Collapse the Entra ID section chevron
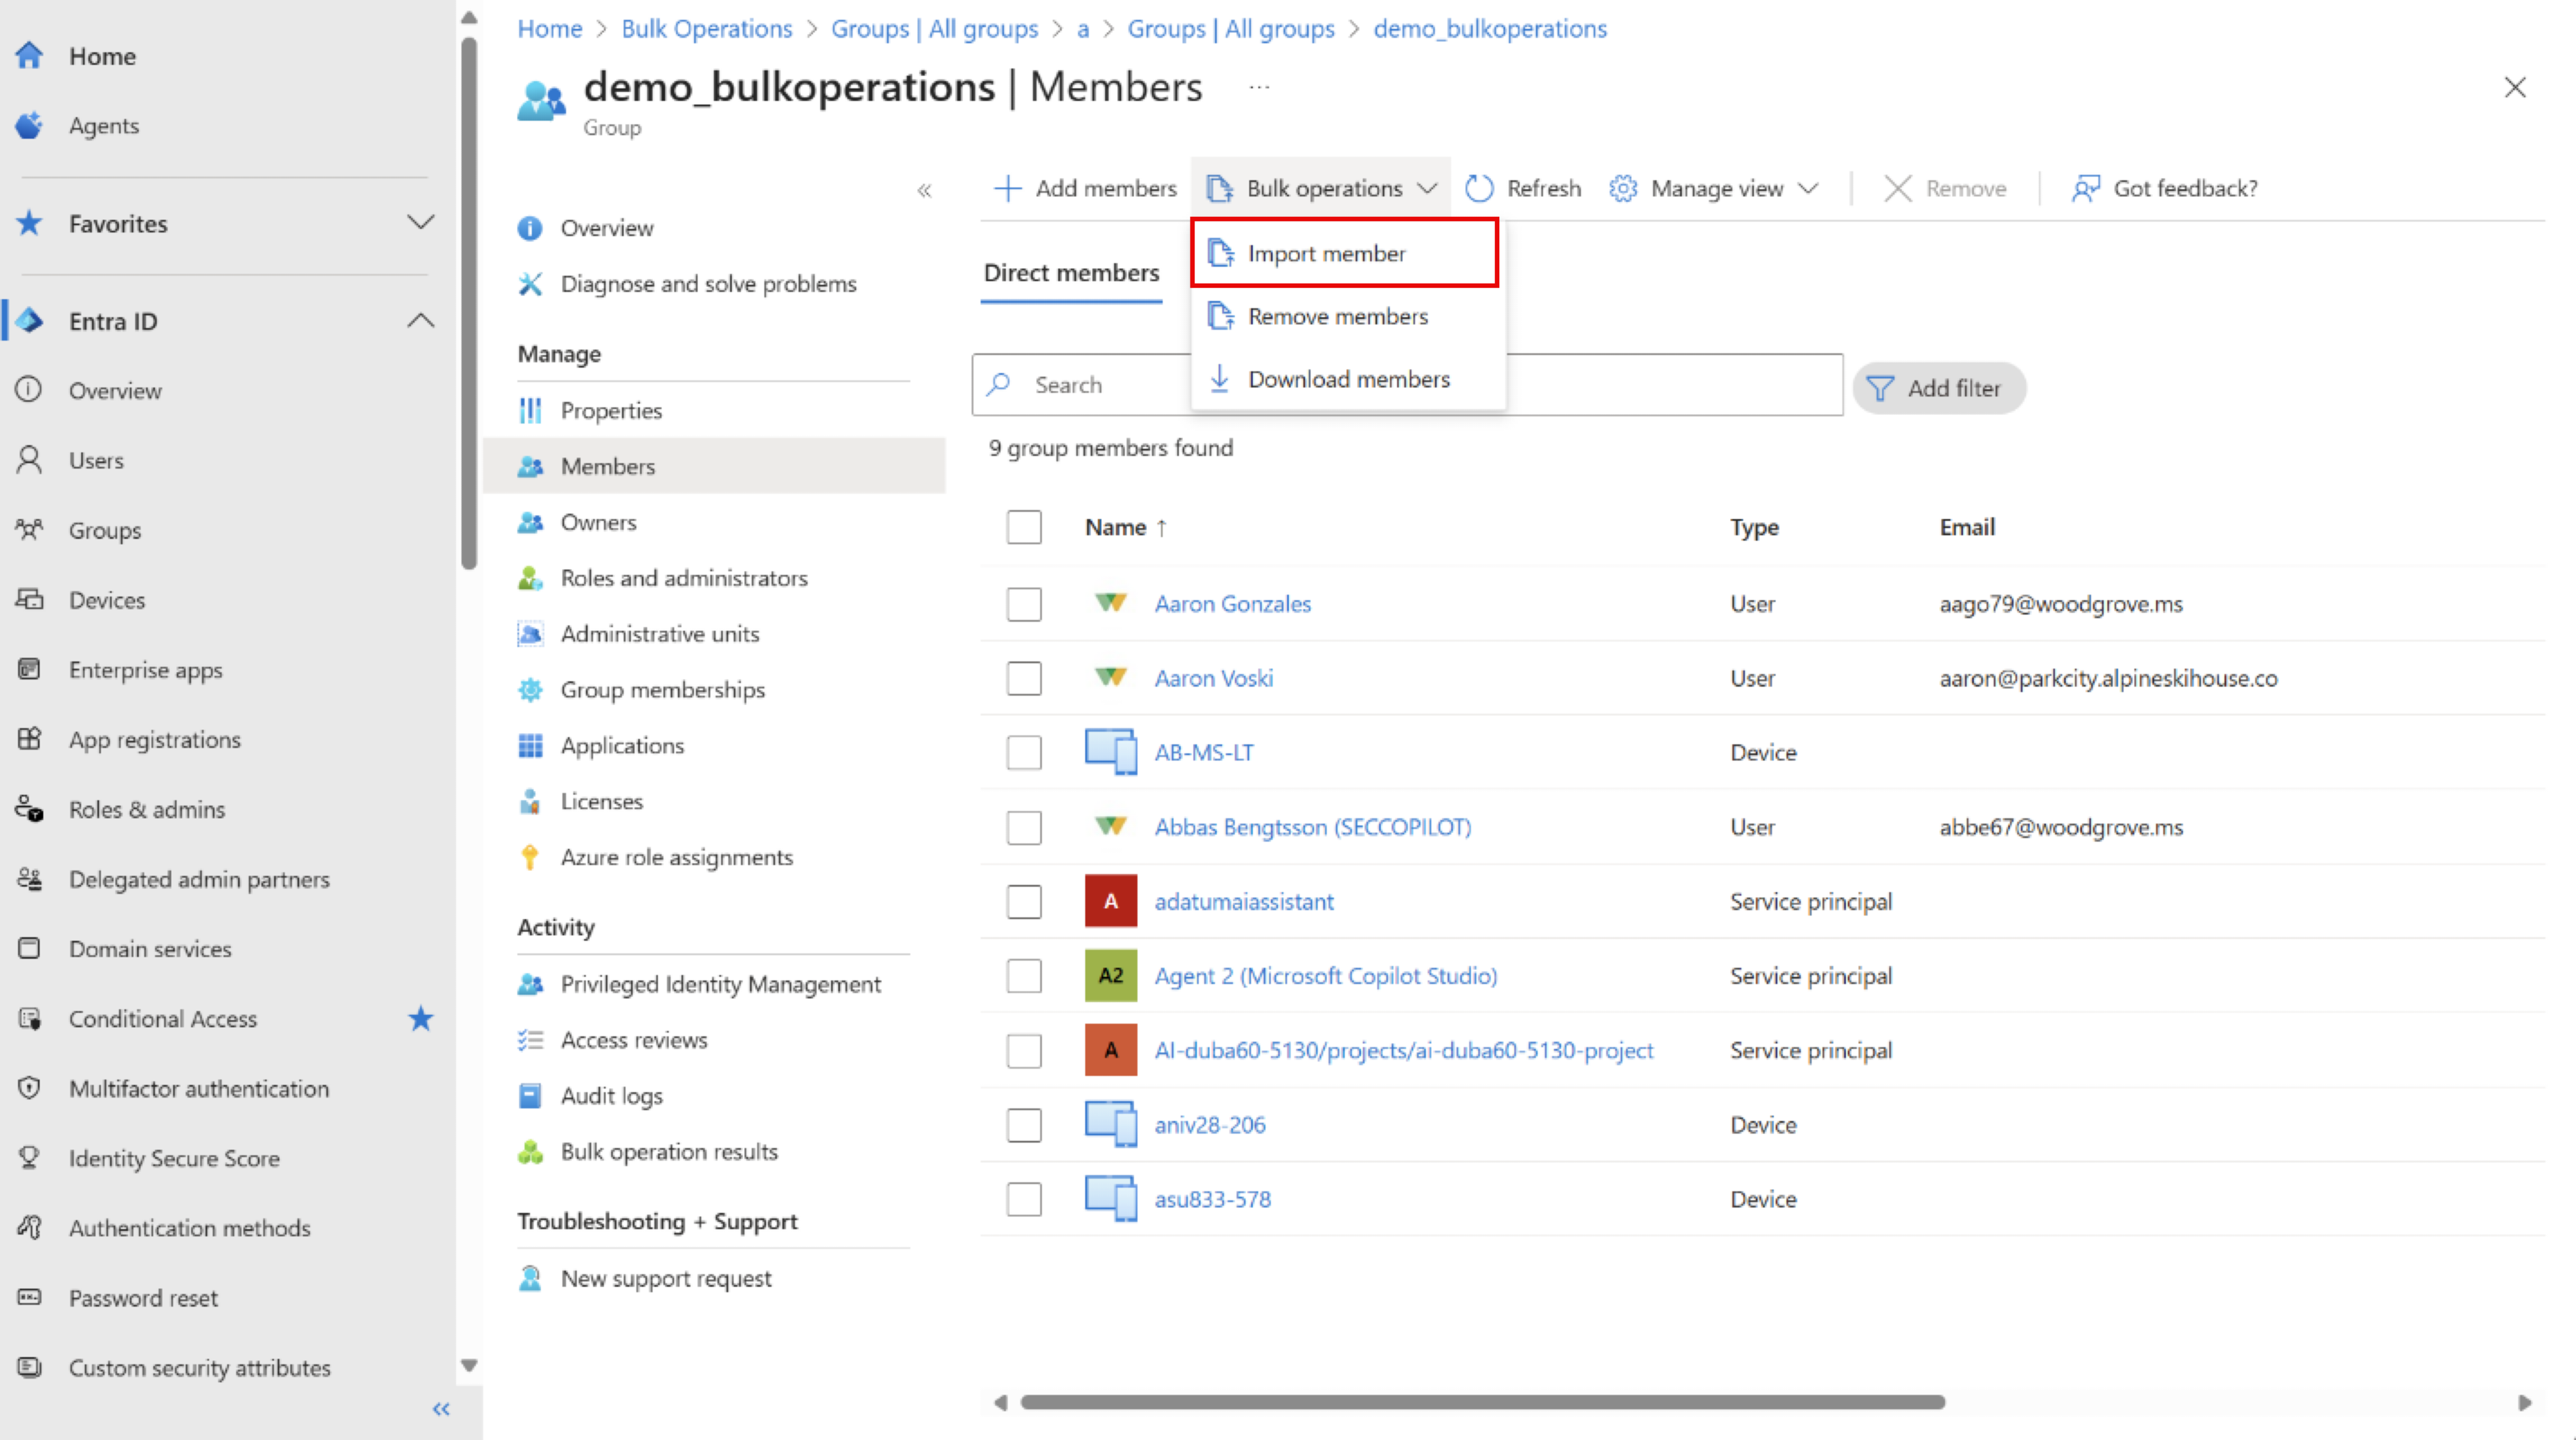The image size is (2576, 1440). pyautogui.click(x=420, y=320)
